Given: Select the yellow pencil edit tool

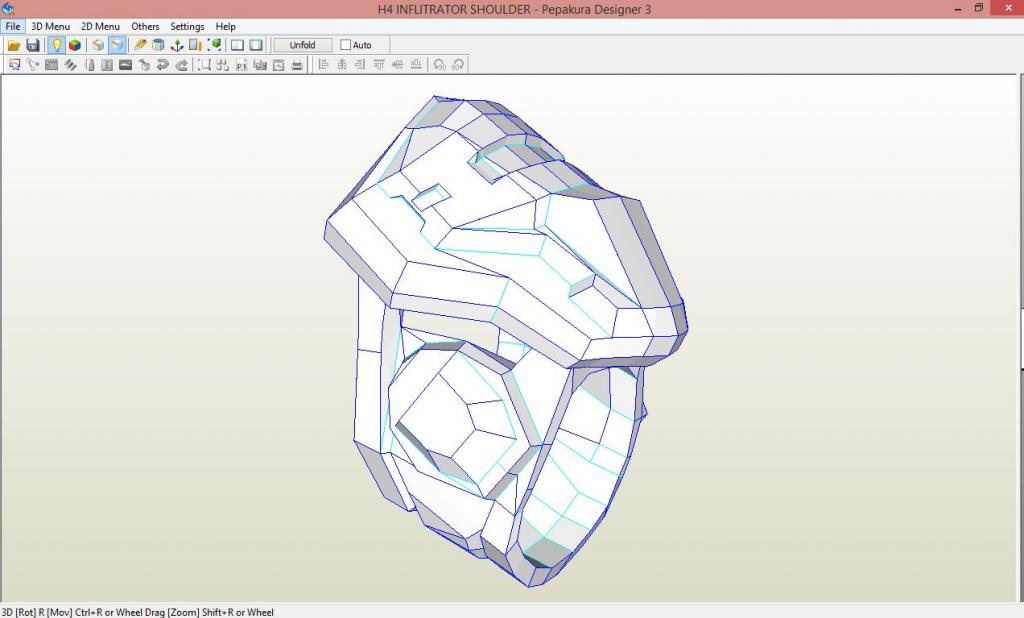Looking at the screenshot, I should [x=140, y=45].
